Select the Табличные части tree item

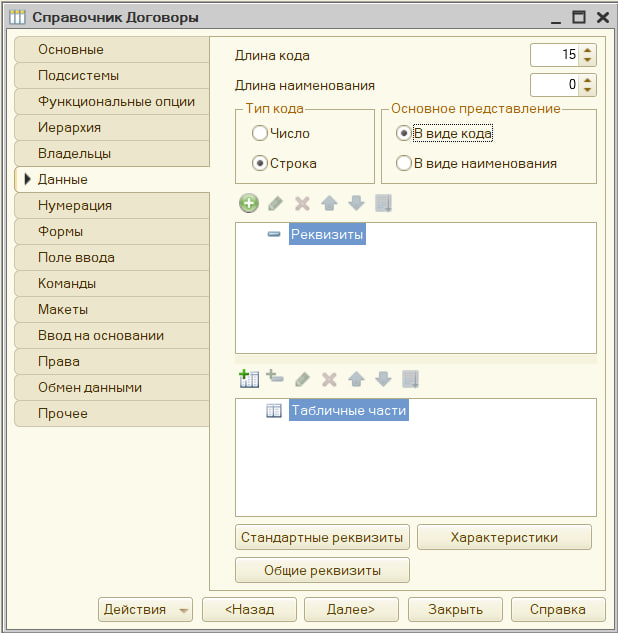coord(349,410)
